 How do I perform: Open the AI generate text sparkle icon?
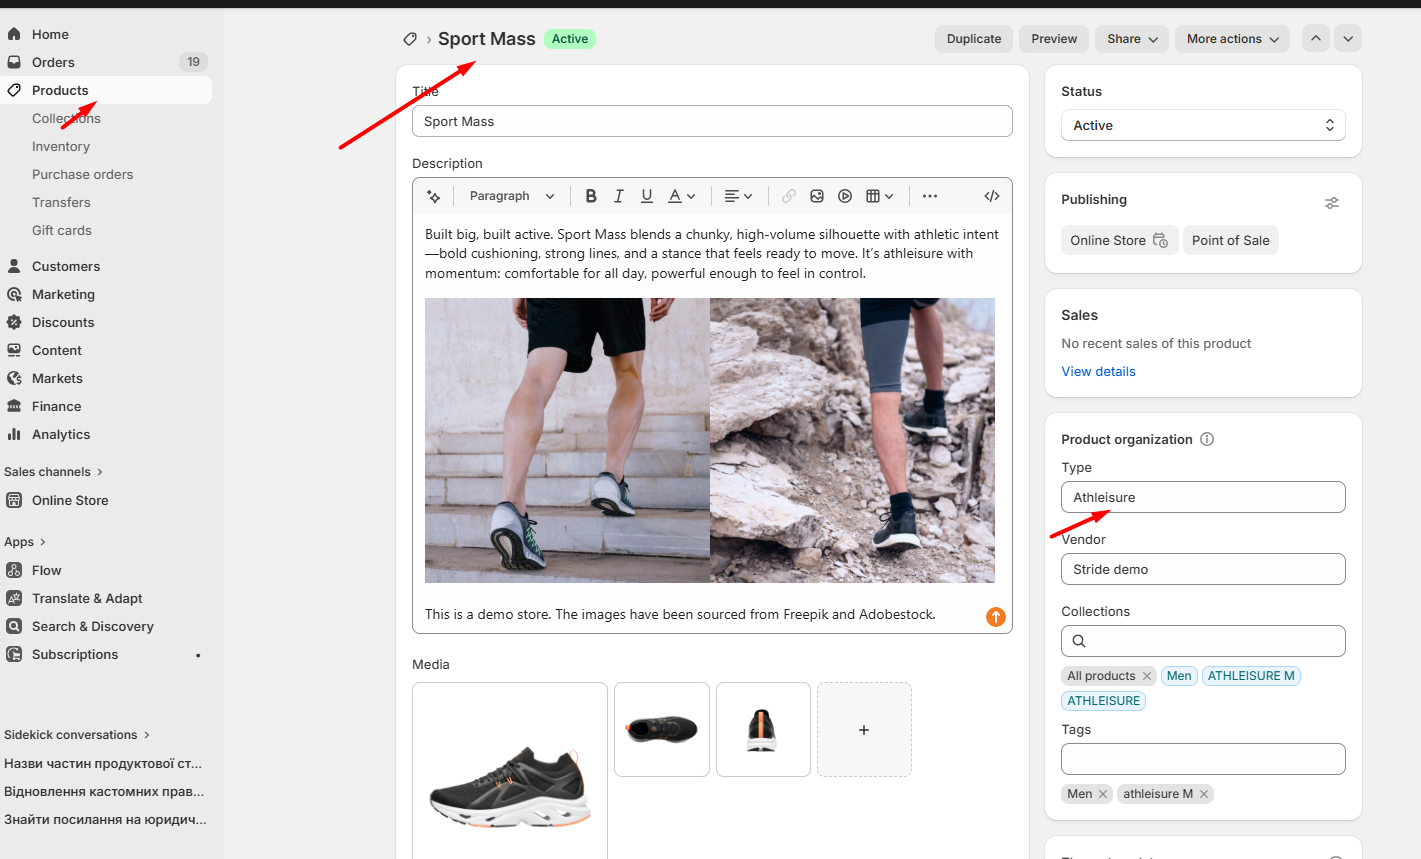[x=433, y=196]
